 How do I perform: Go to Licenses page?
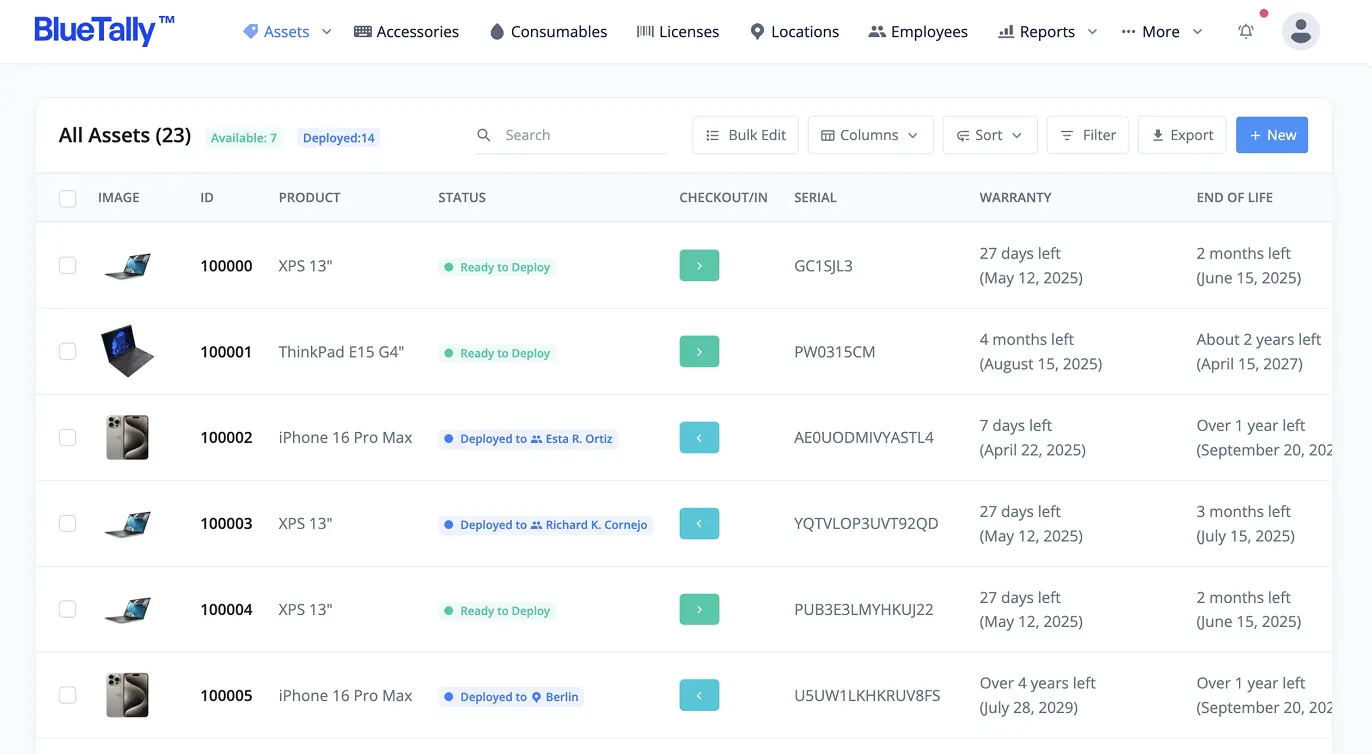pos(678,32)
